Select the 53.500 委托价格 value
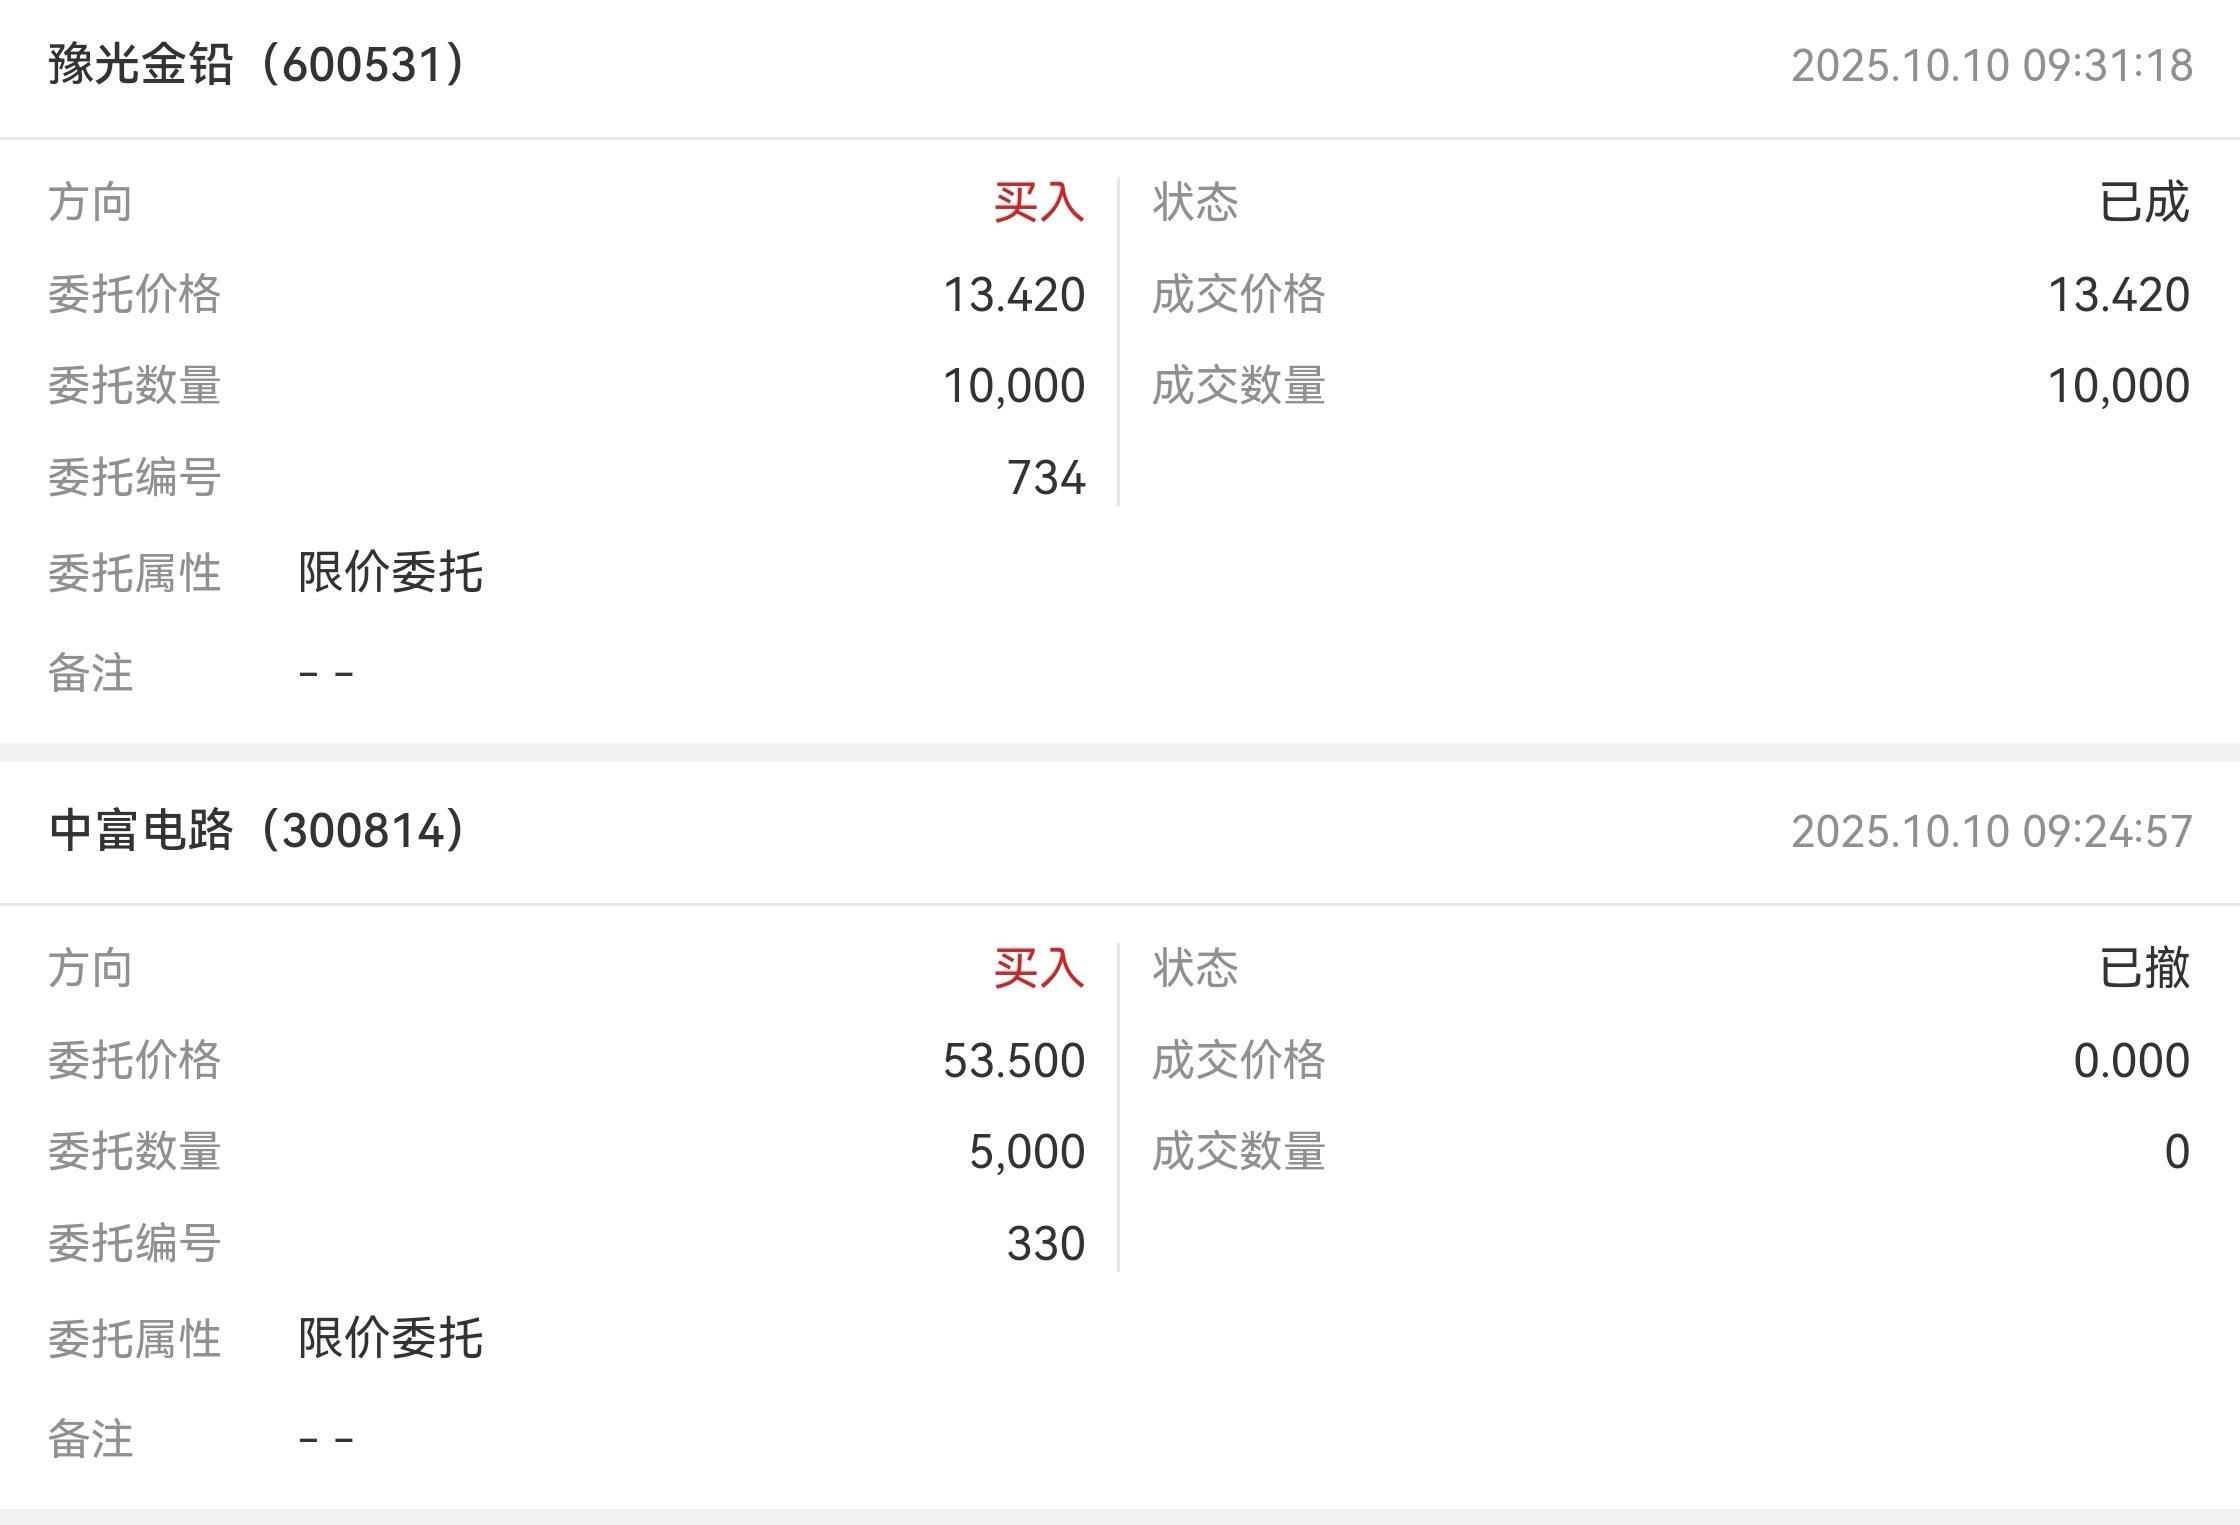This screenshot has height=1525, width=2240. 1014,1061
